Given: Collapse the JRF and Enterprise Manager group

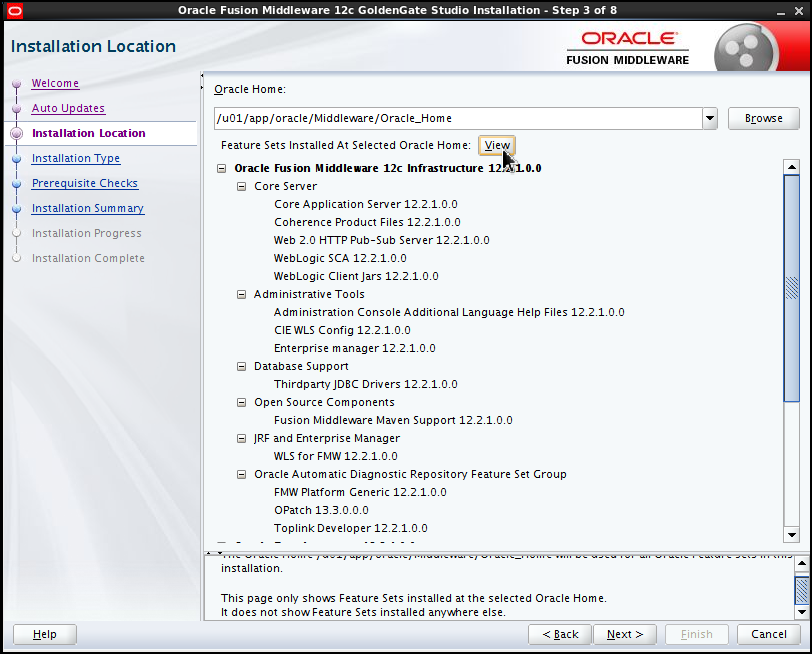Looking at the screenshot, I should tap(241, 438).
